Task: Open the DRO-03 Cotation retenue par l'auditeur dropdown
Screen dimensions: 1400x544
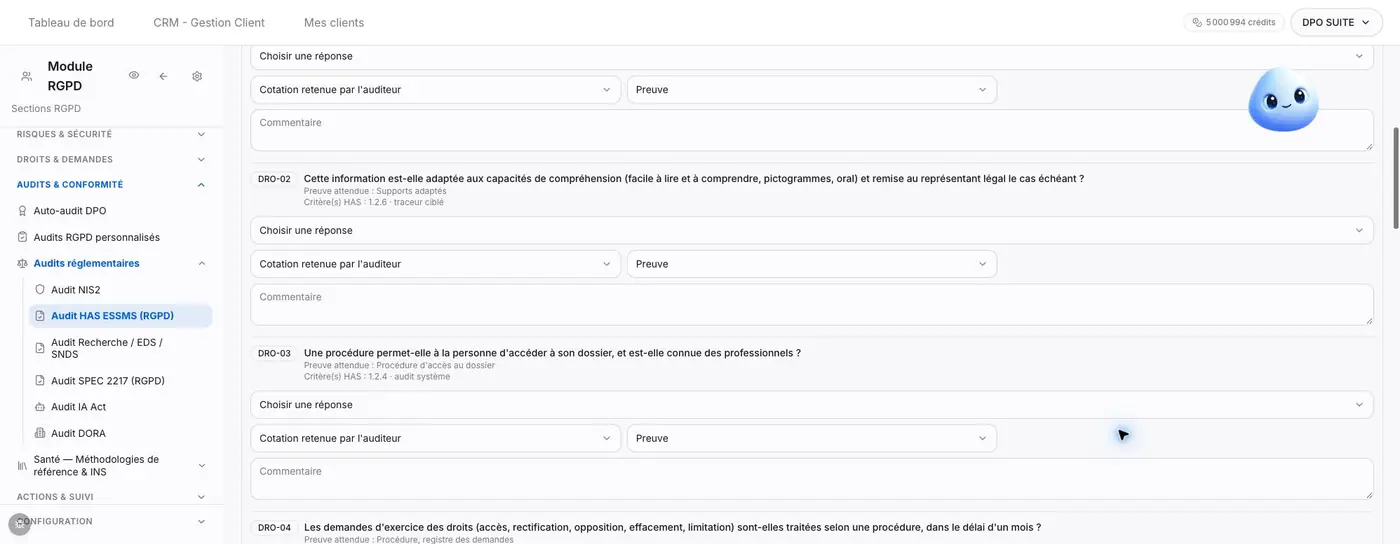Action: click(435, 438)
